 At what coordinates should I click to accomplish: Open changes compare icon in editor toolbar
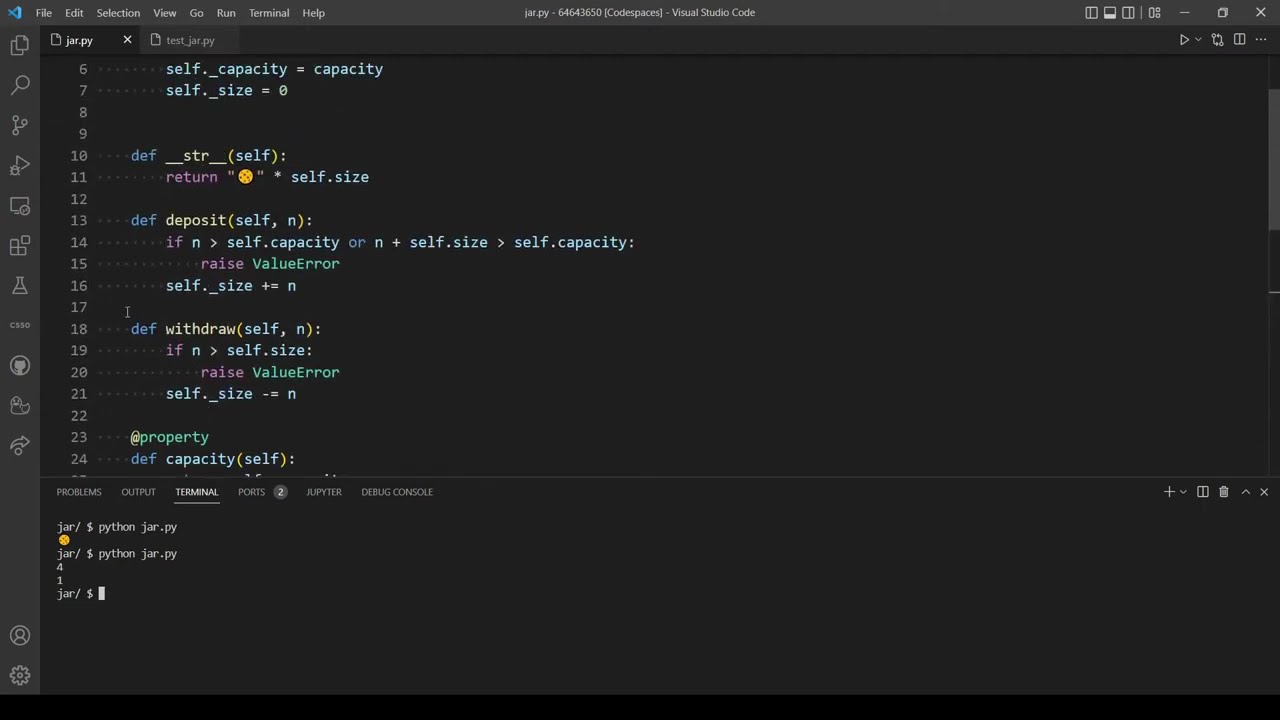pos(1217,40)
